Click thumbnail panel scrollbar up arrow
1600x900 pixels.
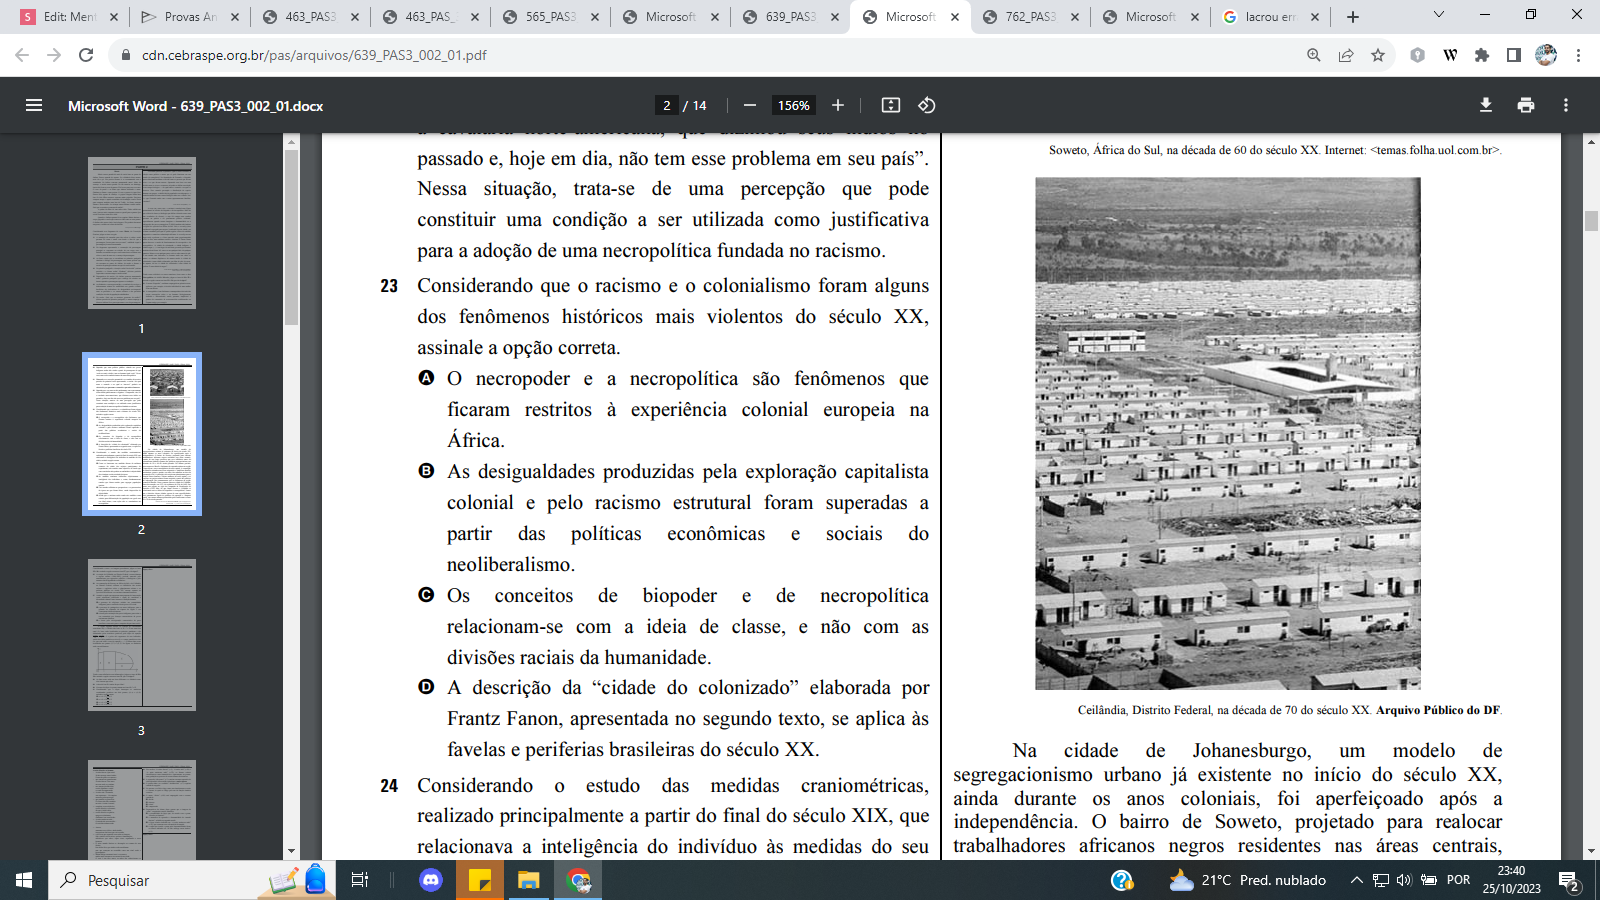coord(291,142)
